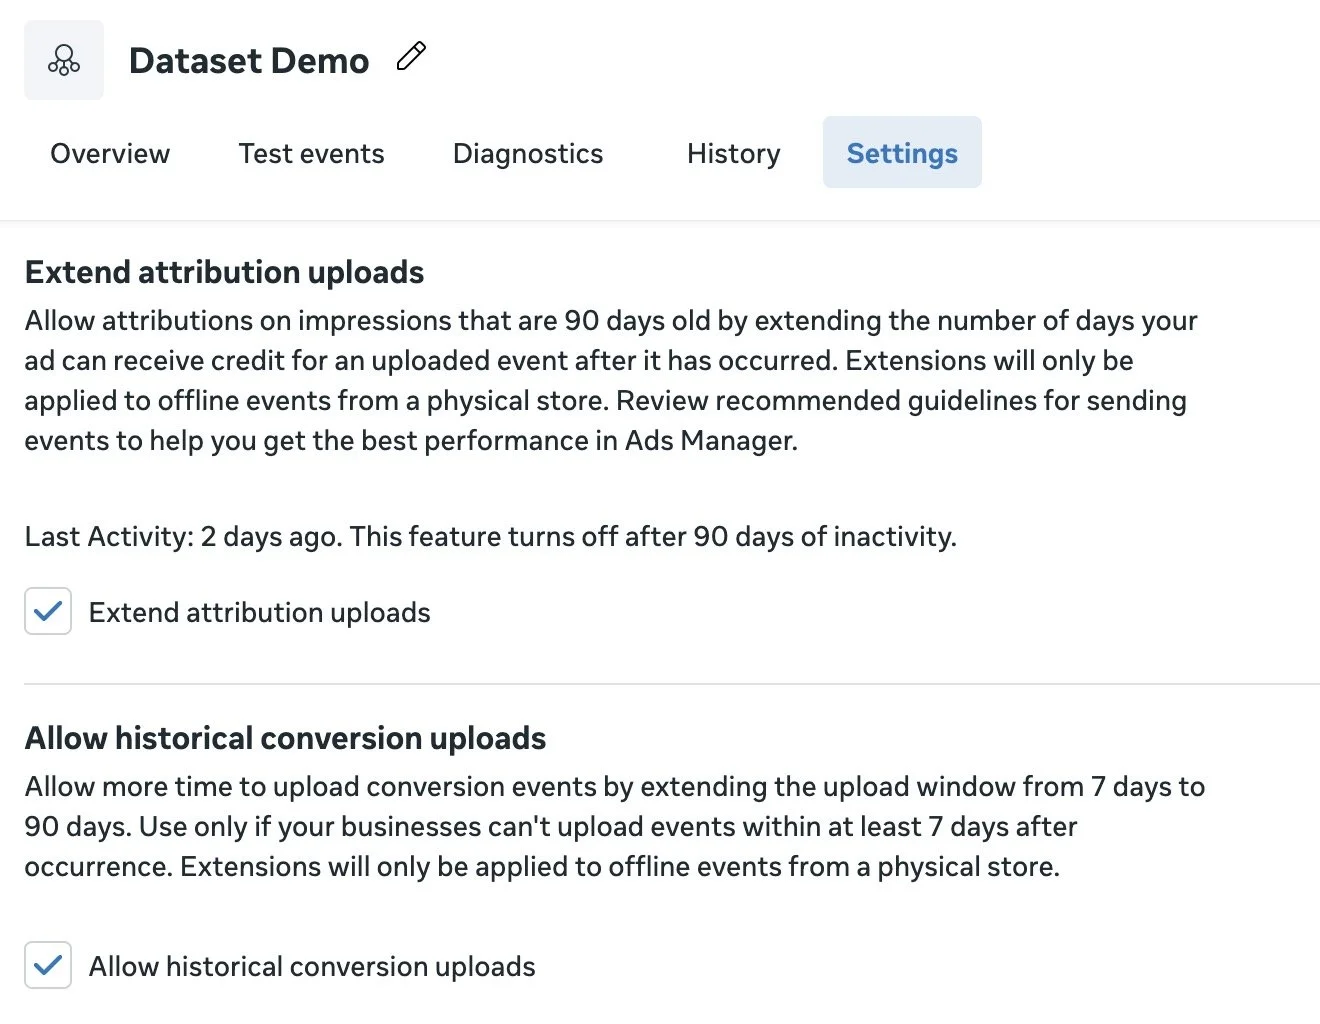The height and width of the screenshot is (1024, 1320).
Task: Click the Dataset Demo title text
Action: tap(248, 60)
